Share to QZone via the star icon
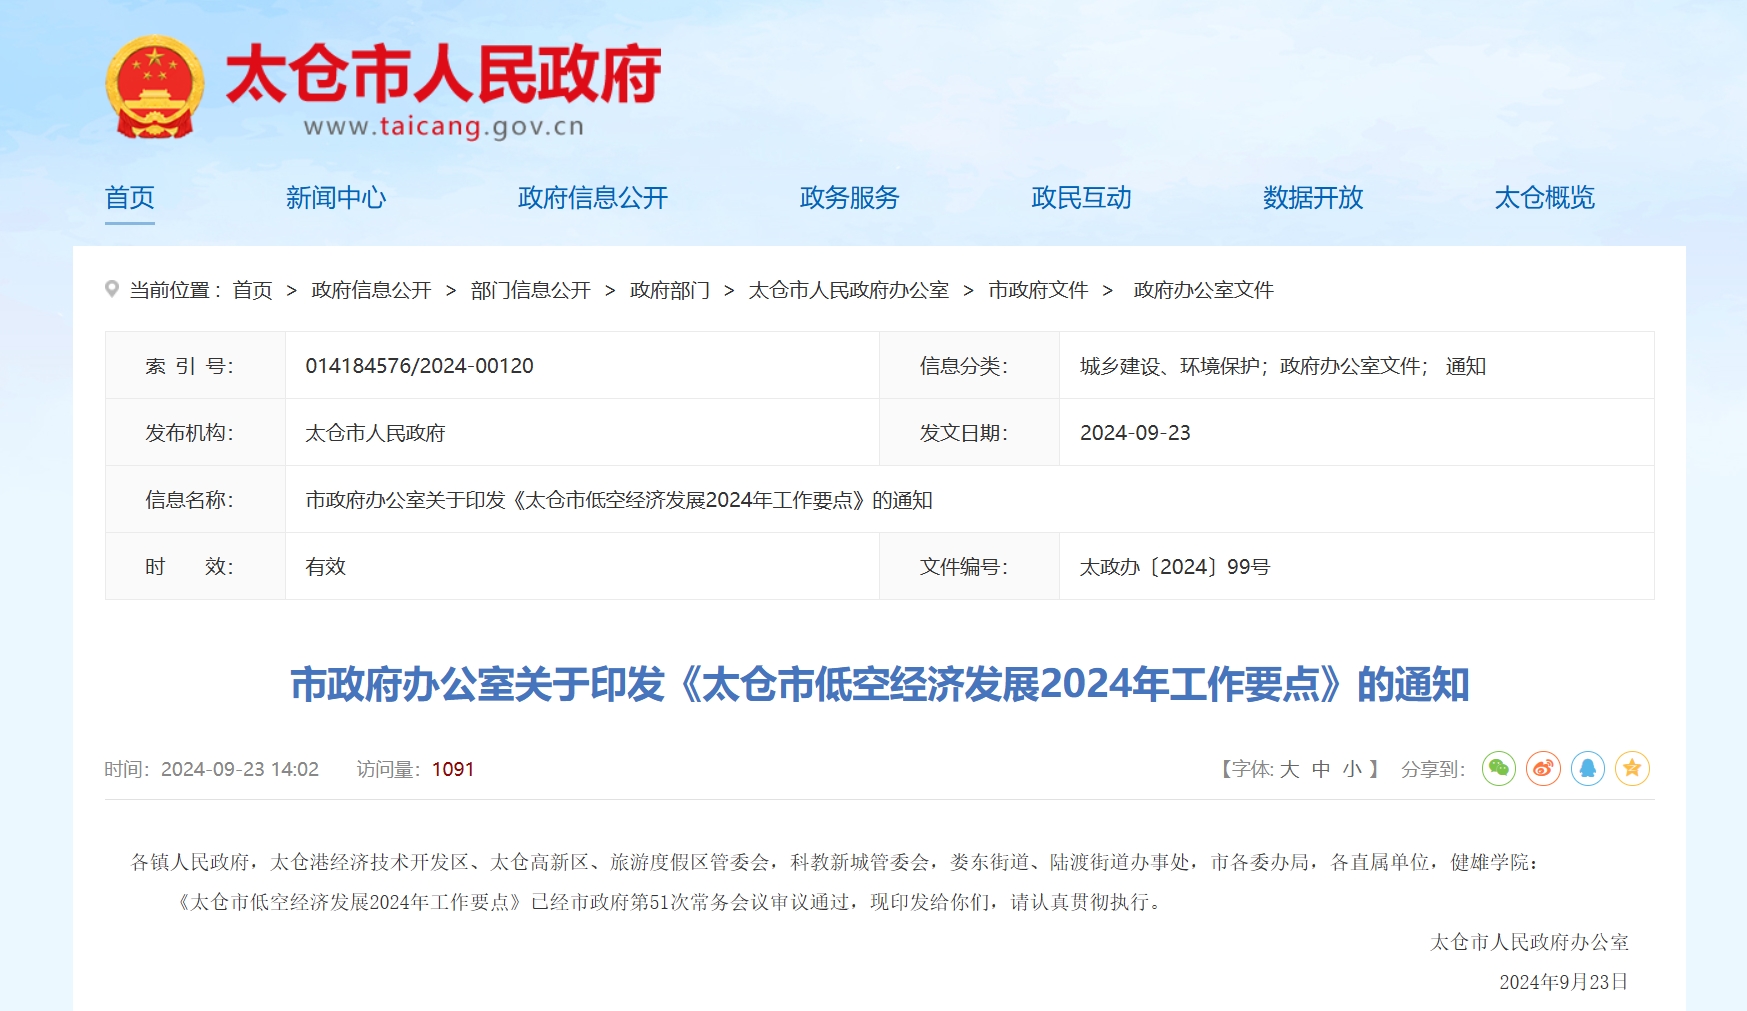 (1632, 768)
